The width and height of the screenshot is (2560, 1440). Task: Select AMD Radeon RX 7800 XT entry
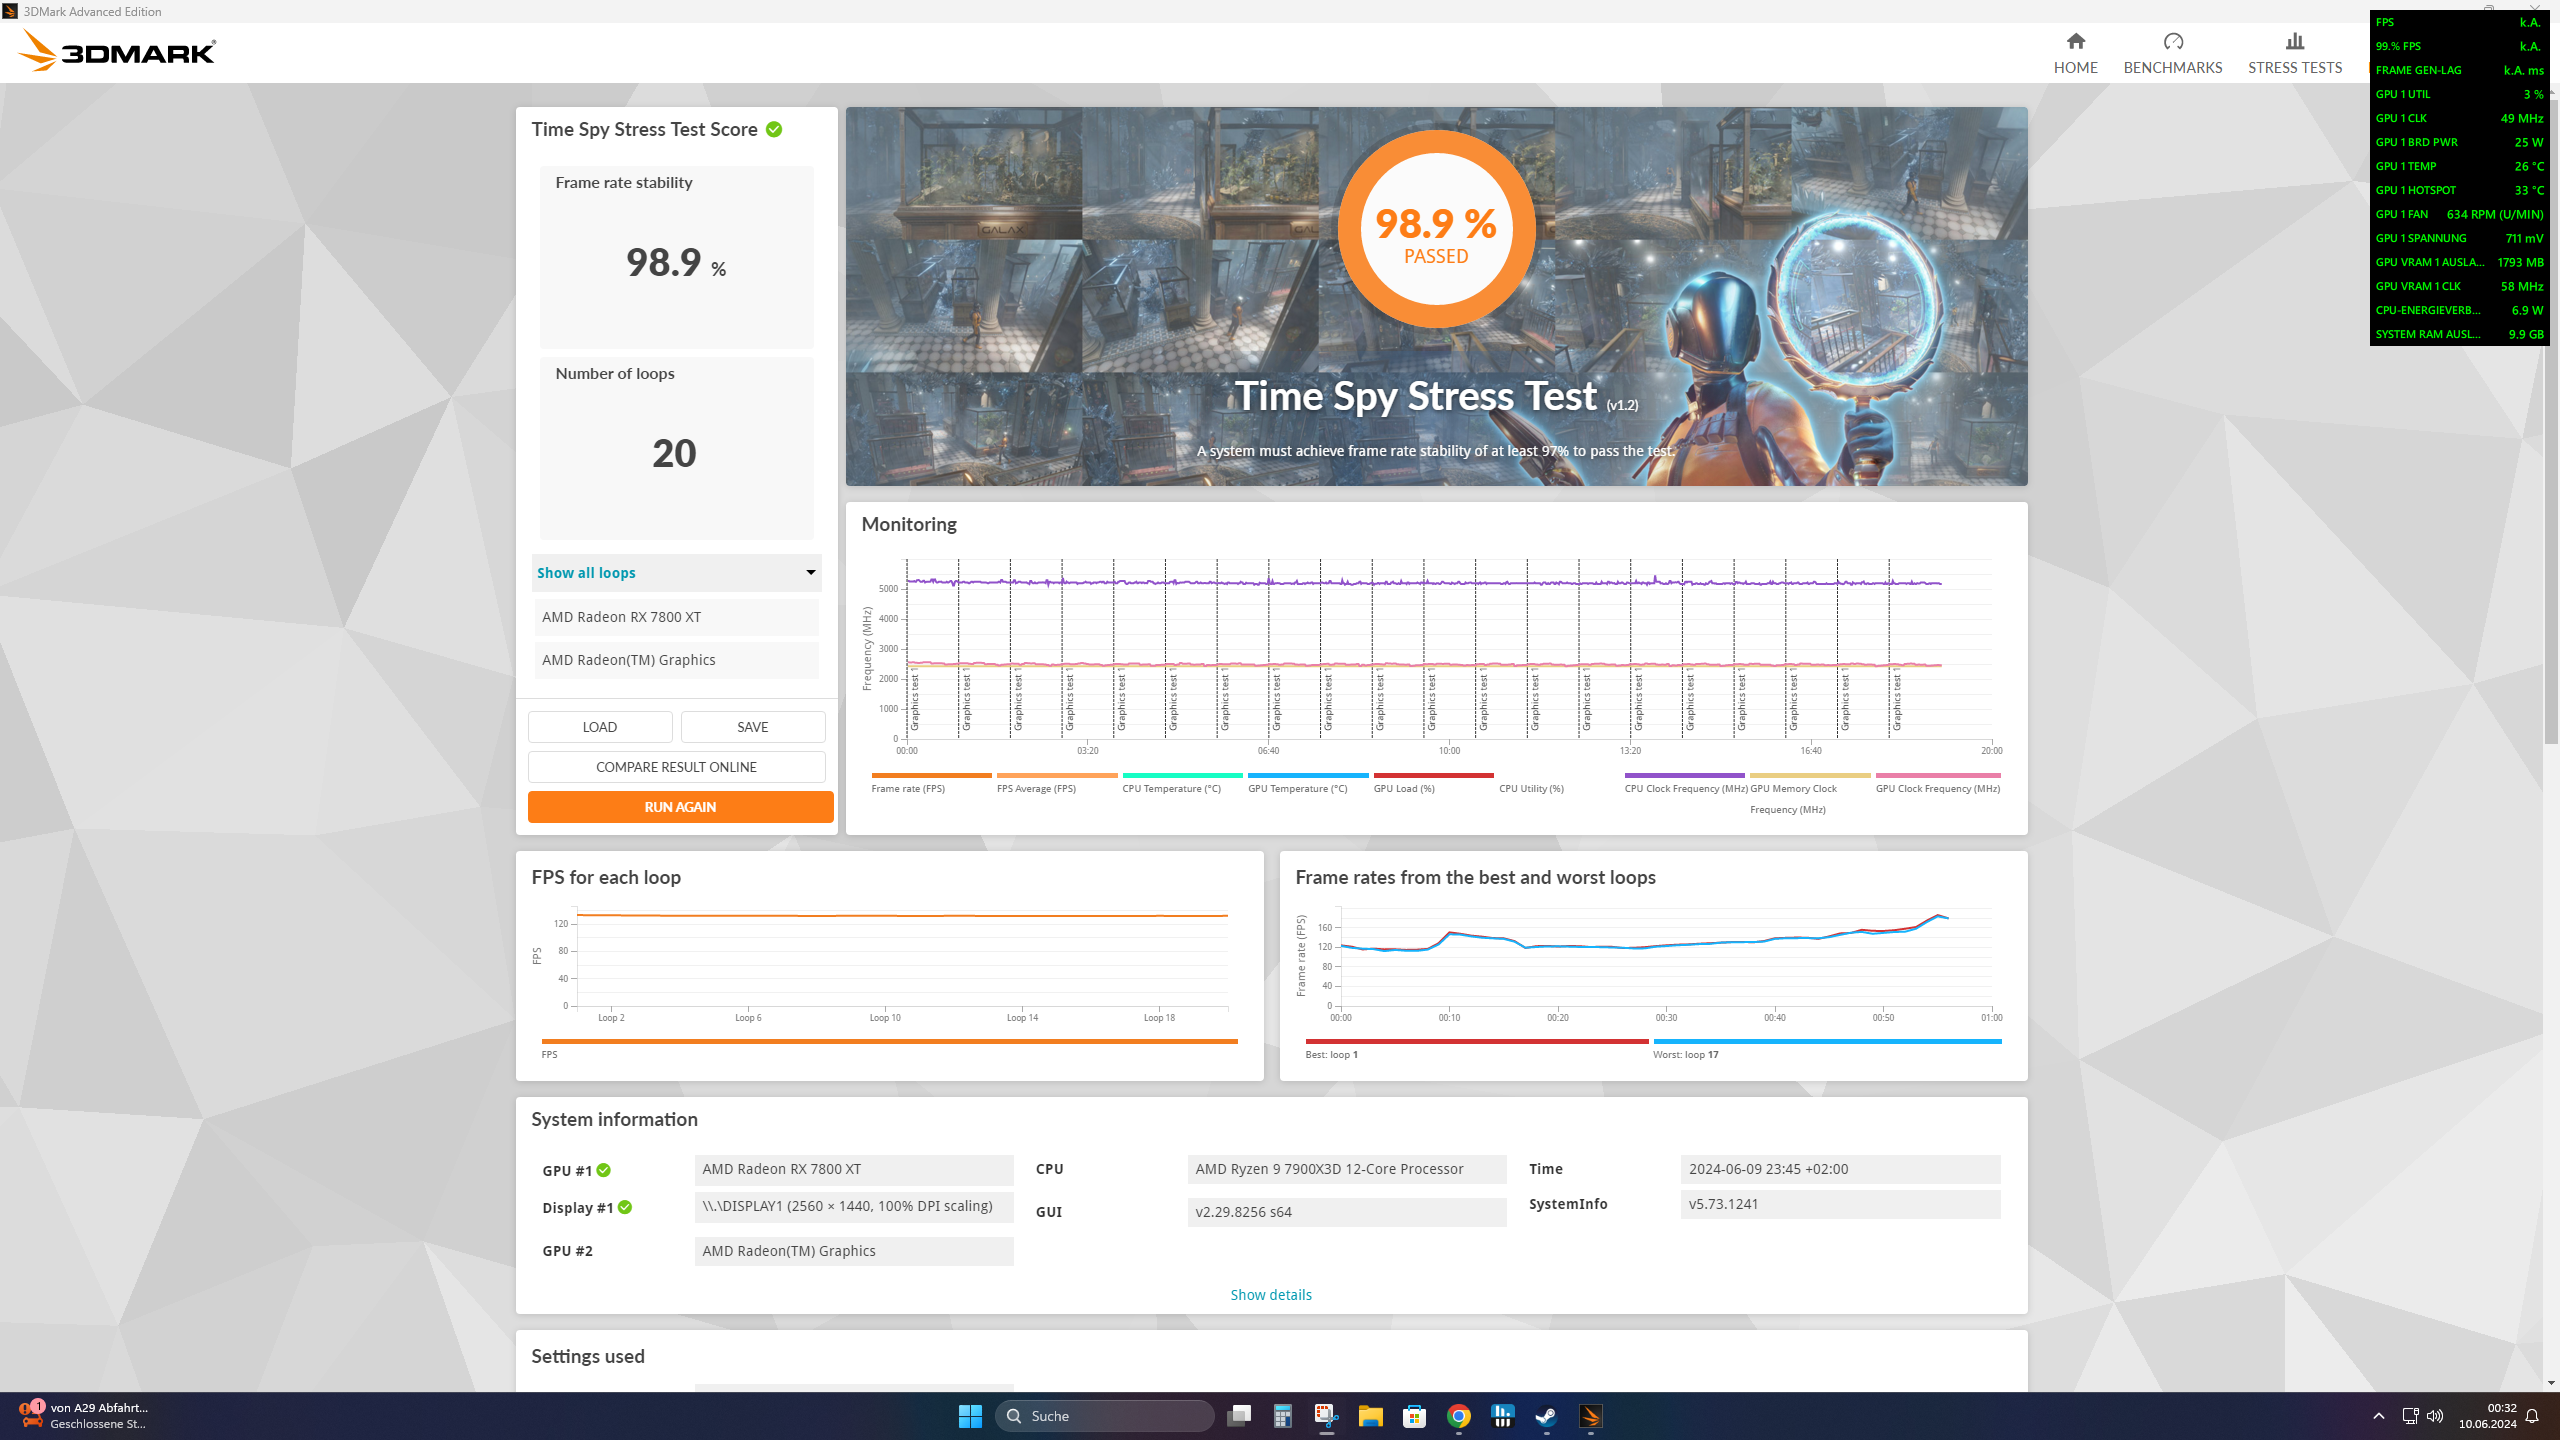[676, 617]
